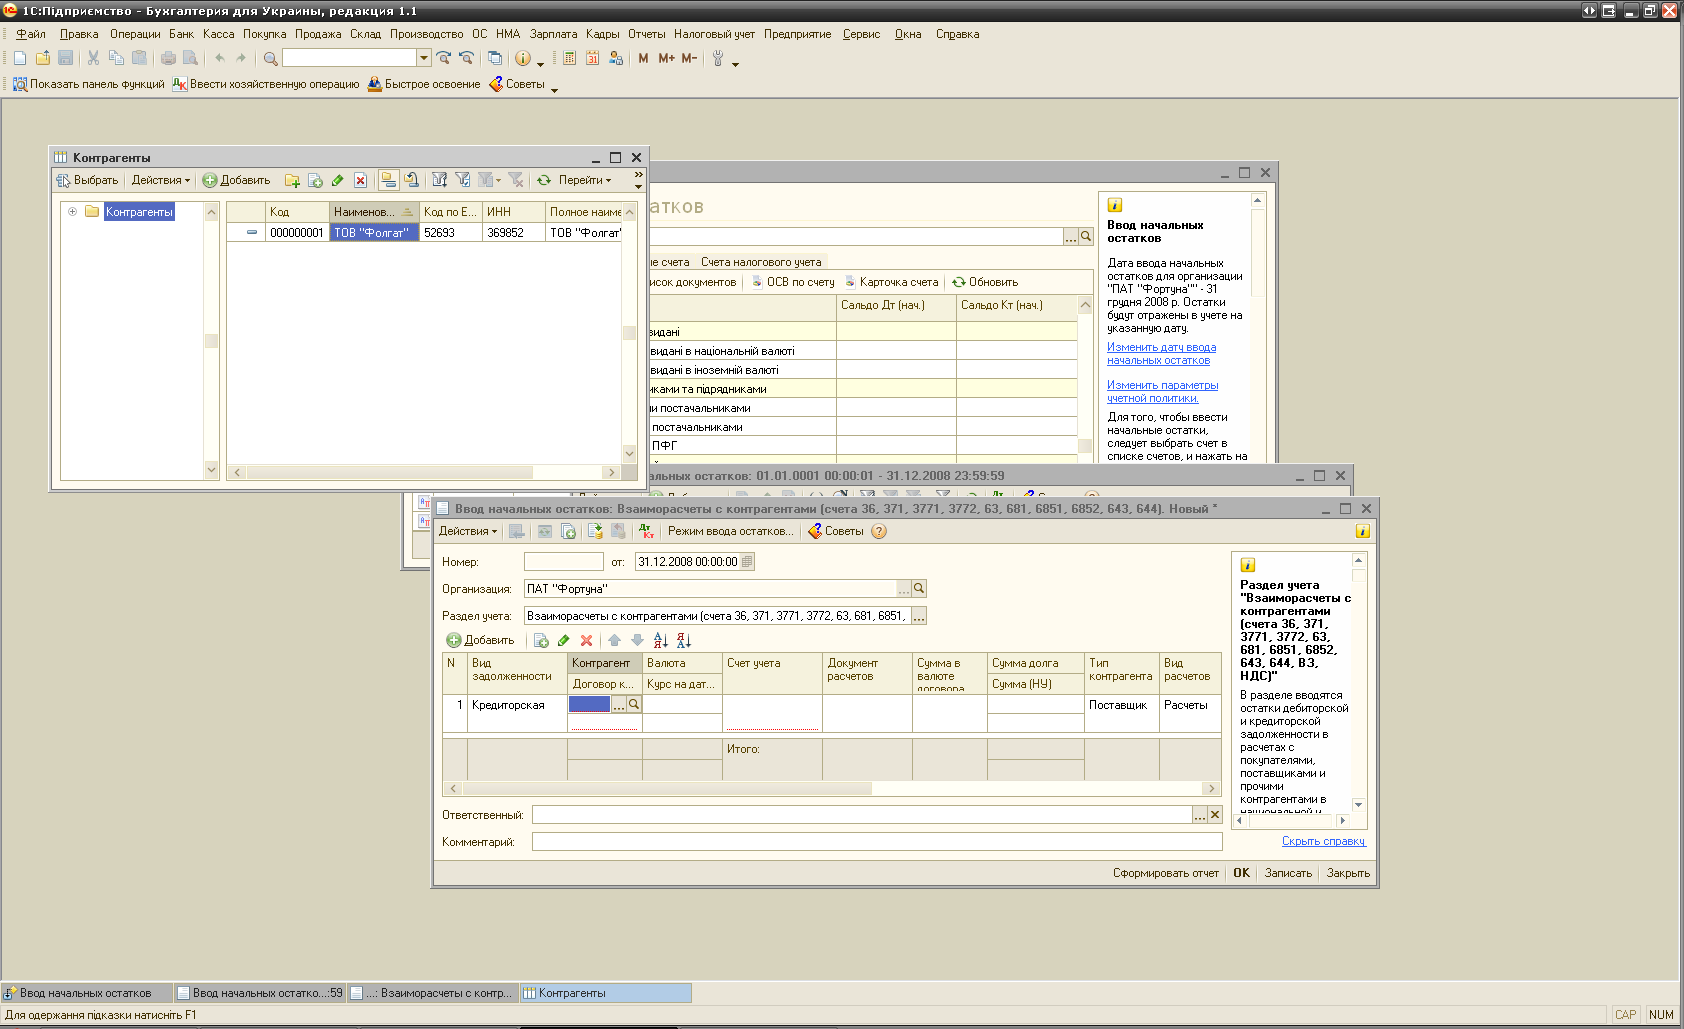Image resolution: width=1684 pixels, height=1029 pixels.
Task: Open the Перейти dropdown in Контрагенты window
Action: pyautogui.click(x=585, y=180)
